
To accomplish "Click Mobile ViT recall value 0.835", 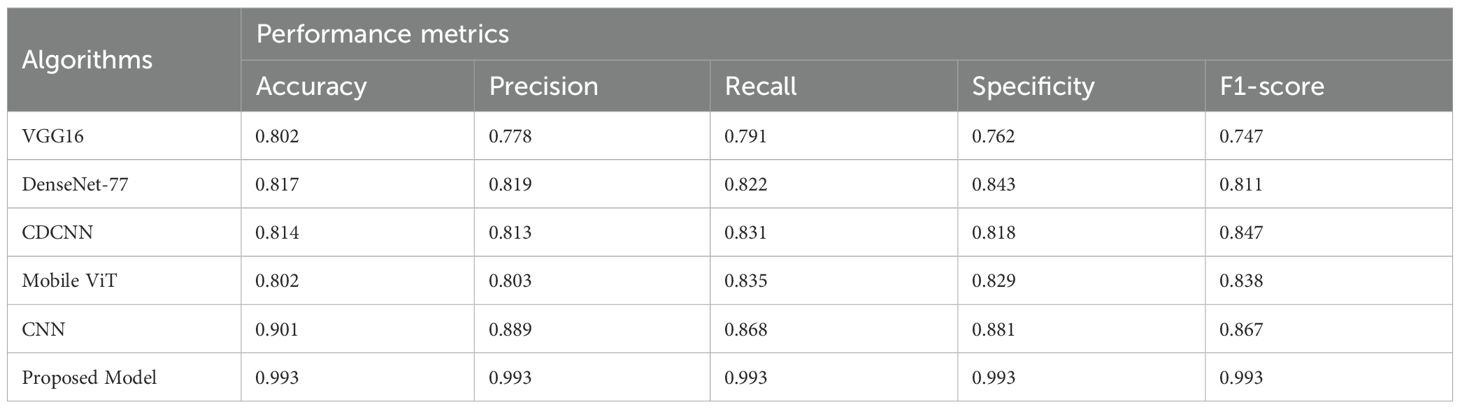I will 745,281.
